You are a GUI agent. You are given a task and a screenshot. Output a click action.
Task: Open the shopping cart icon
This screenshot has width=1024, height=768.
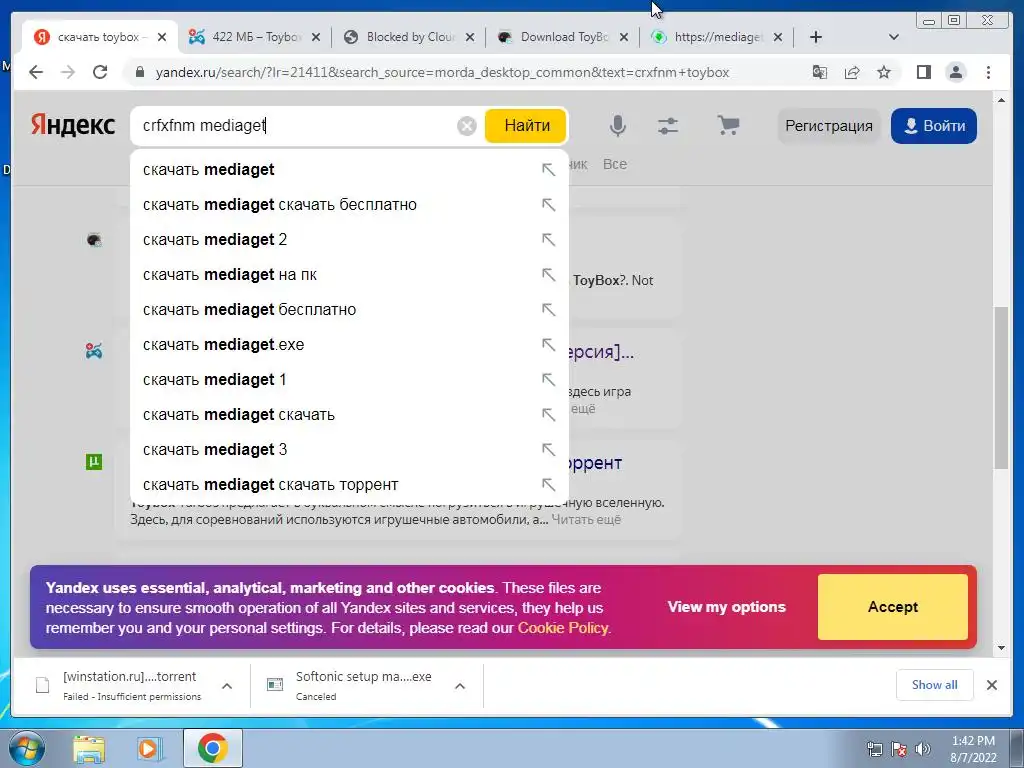point(728,125)
